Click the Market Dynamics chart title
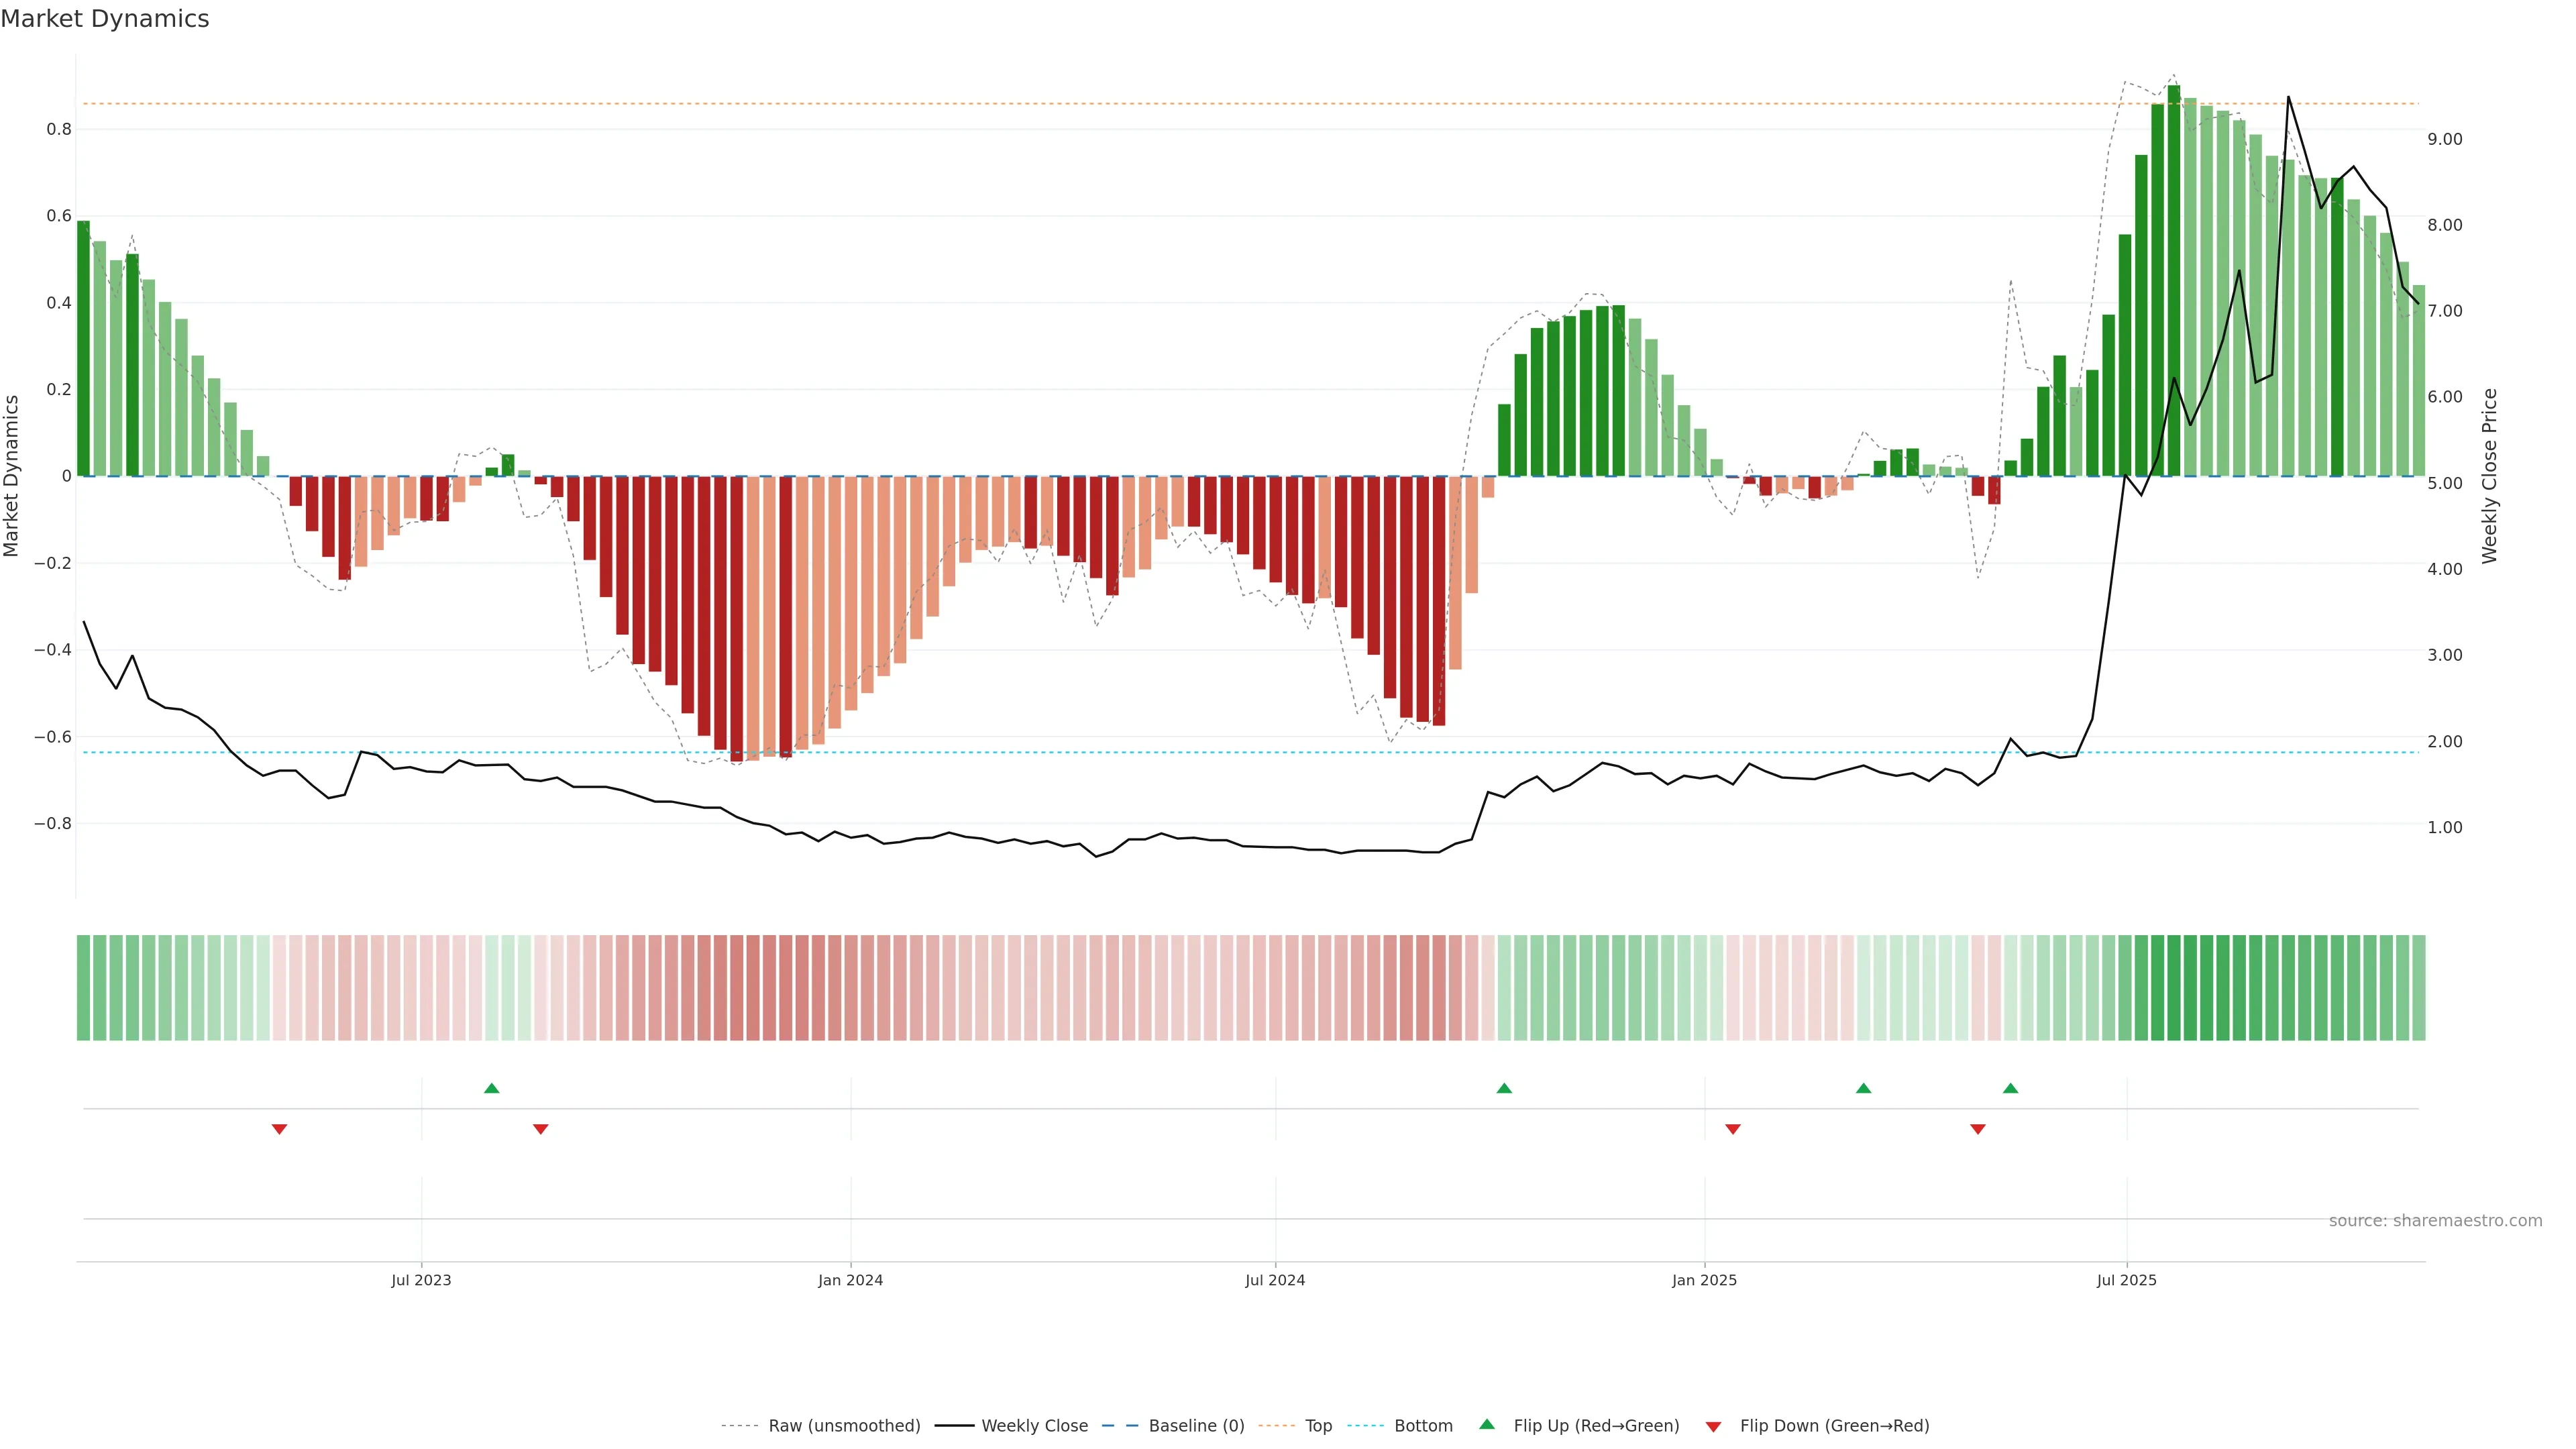The width and height of the screenshot is (2576, 1449). 105,19
